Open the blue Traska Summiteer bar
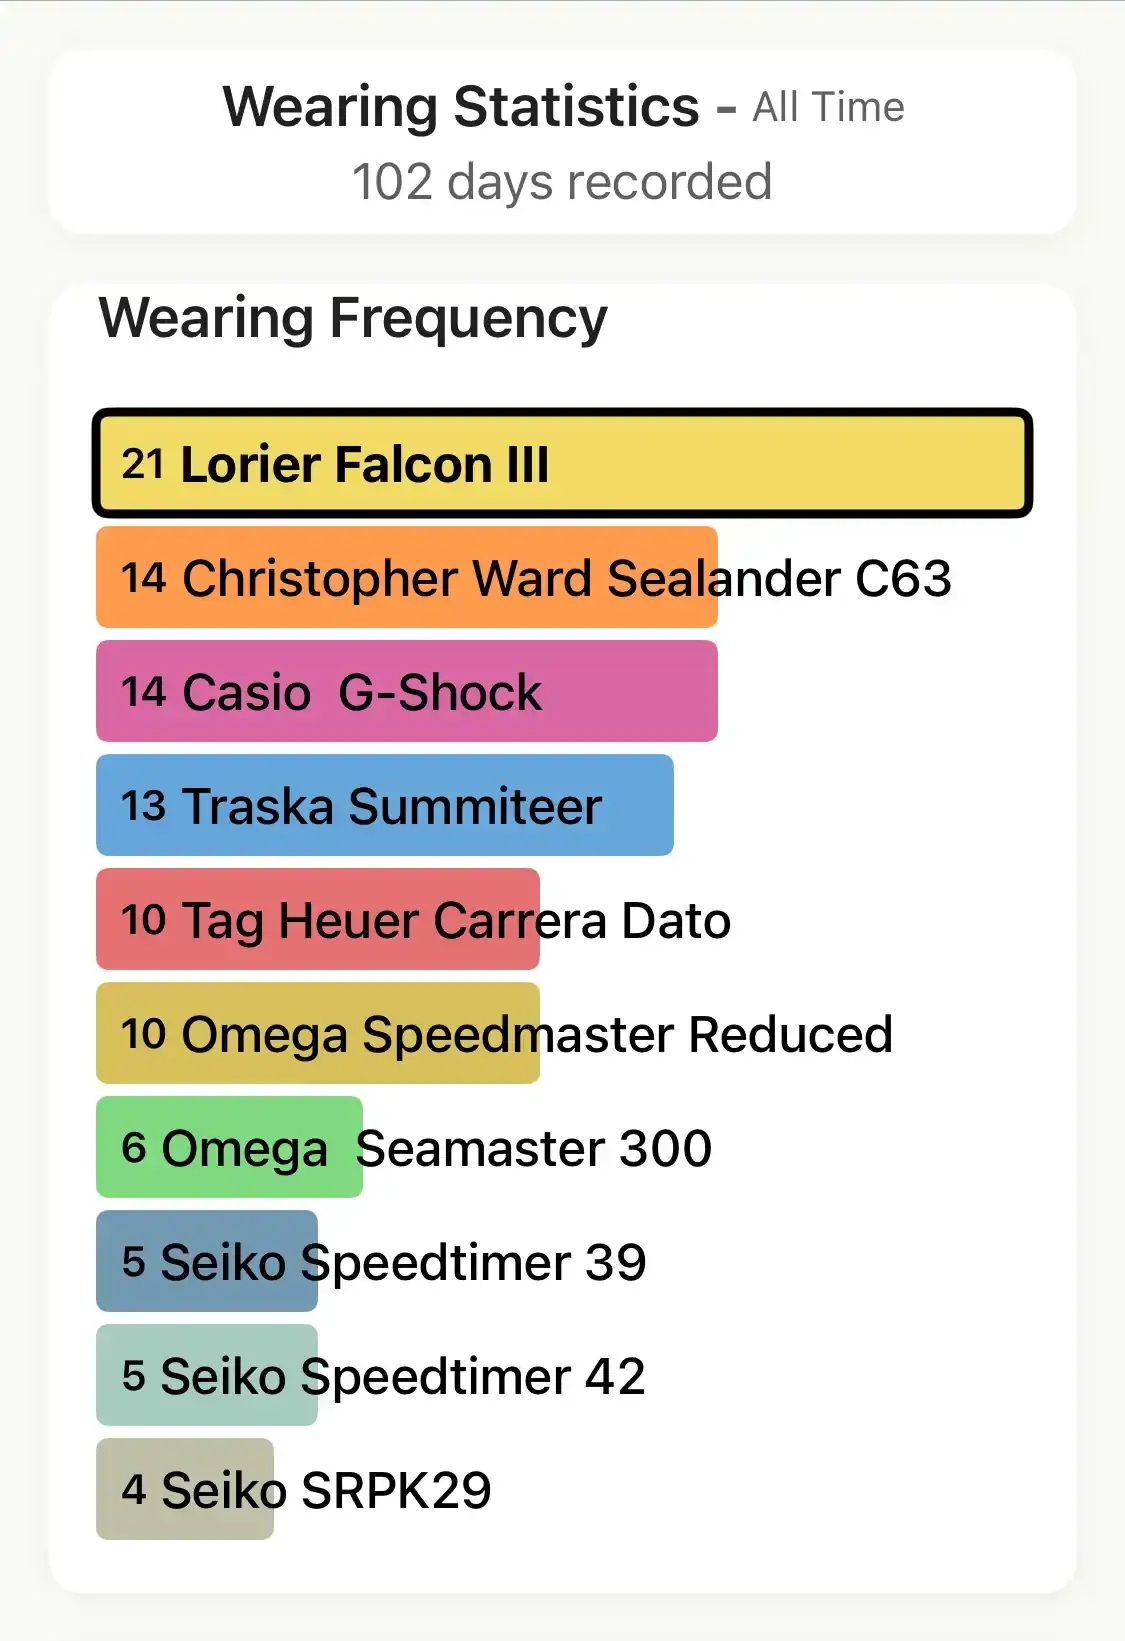 coord(384,805)
